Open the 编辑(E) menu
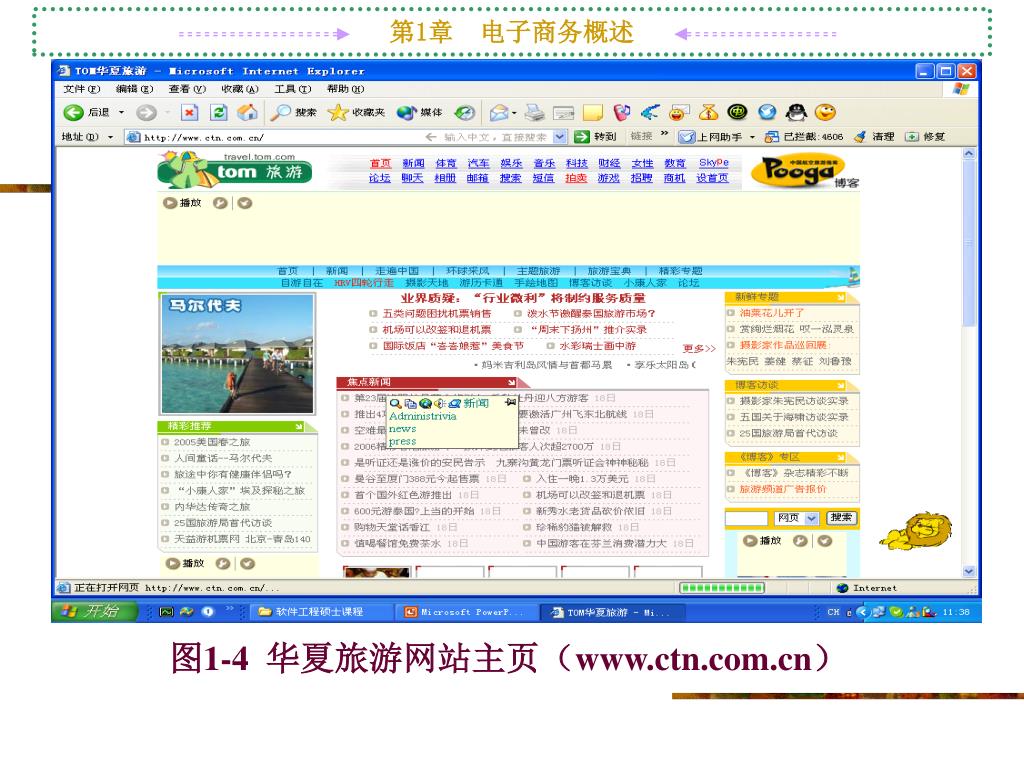Viewport: 1024px width, 768px height. (x=134, y=89)
